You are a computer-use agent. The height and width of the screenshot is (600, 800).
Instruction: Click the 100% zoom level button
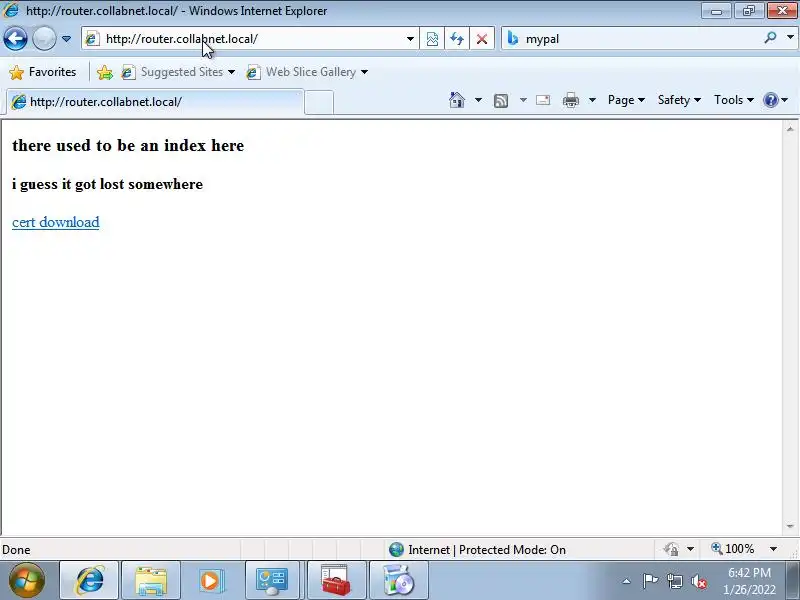[x=733, y=549]
